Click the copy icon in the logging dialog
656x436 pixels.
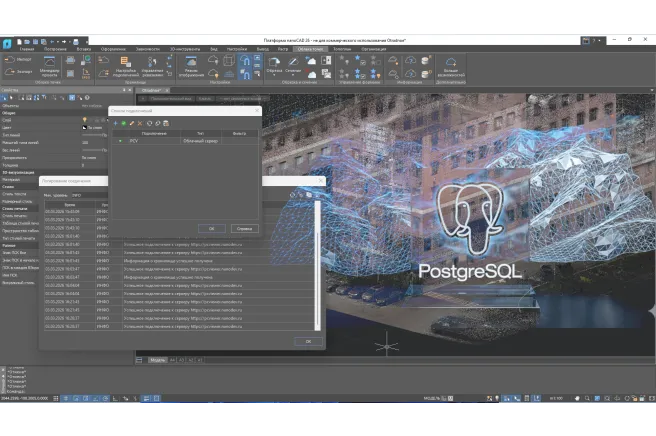click(x=309, y=195)
